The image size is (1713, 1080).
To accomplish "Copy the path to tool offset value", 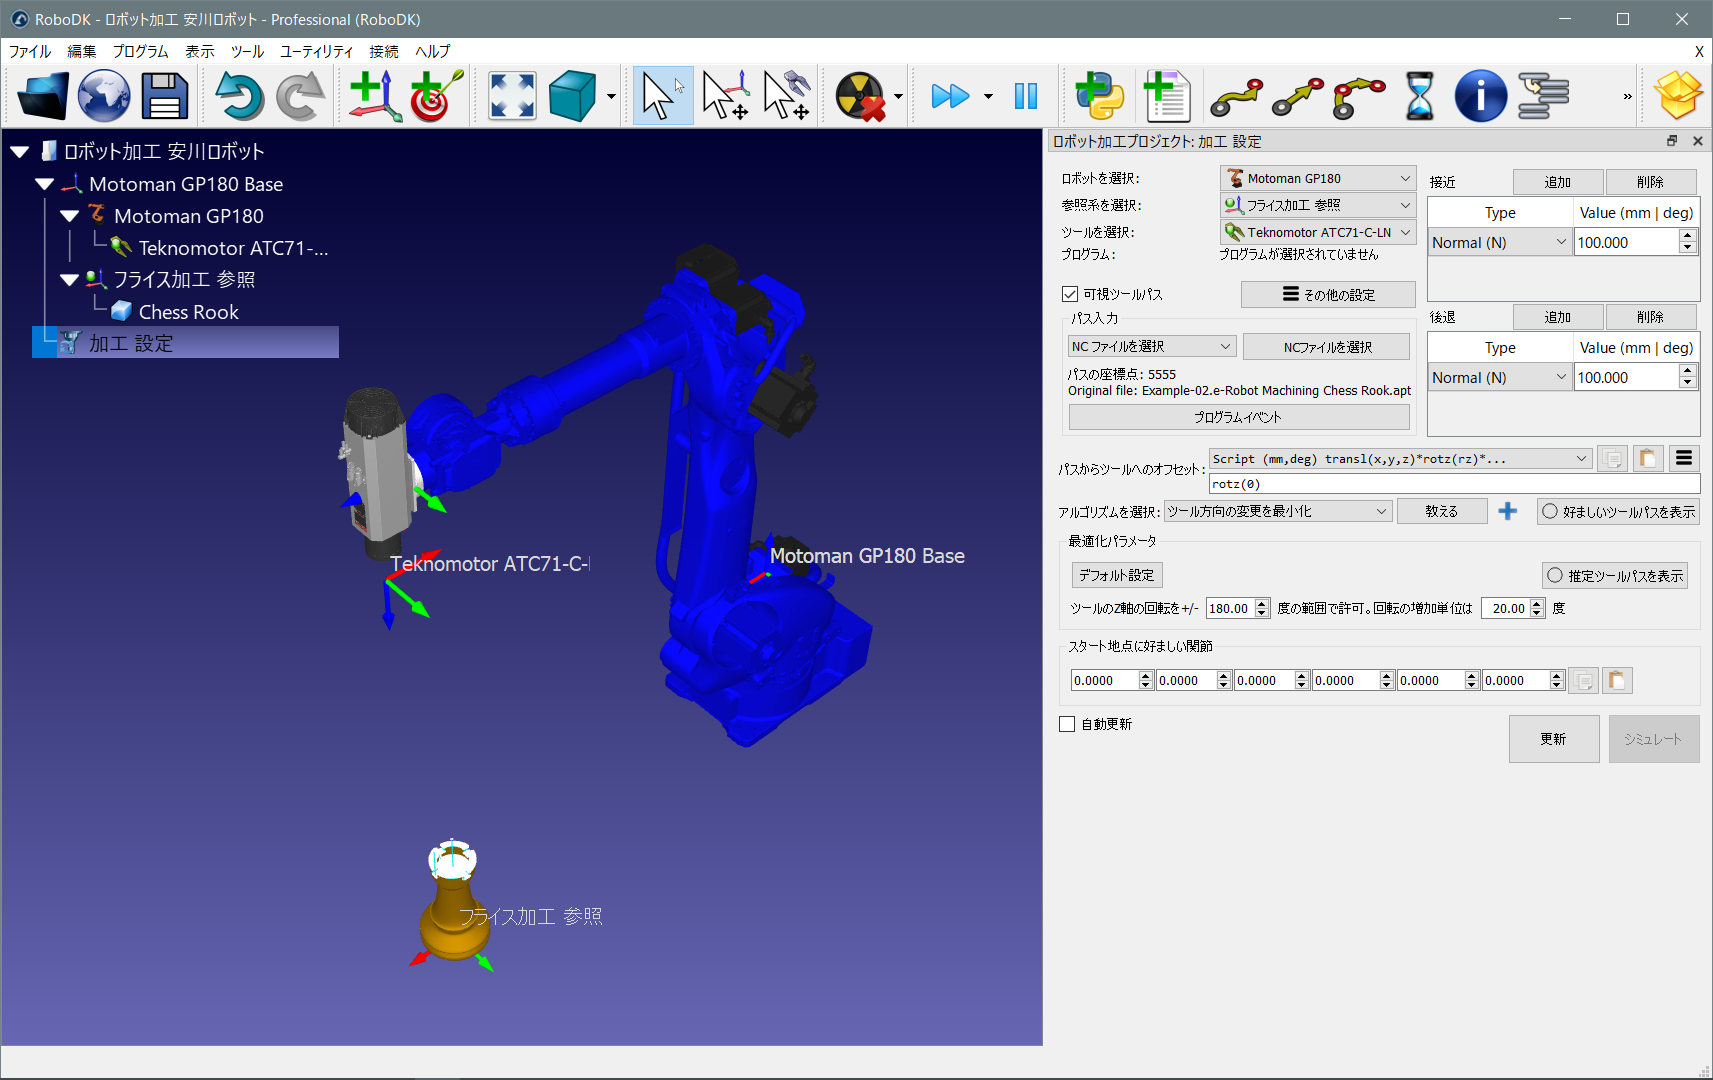I will point(1613,459).
